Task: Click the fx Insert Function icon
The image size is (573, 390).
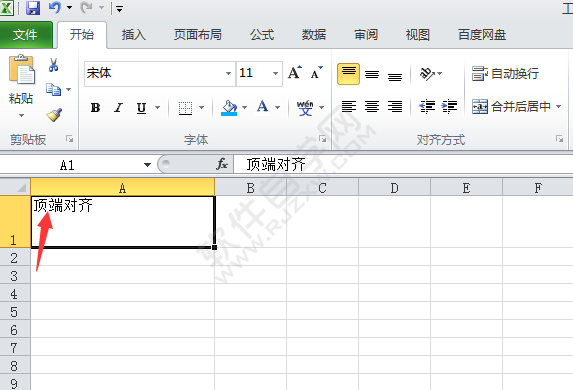Action: pyautogui.click(x=222, y=164)
